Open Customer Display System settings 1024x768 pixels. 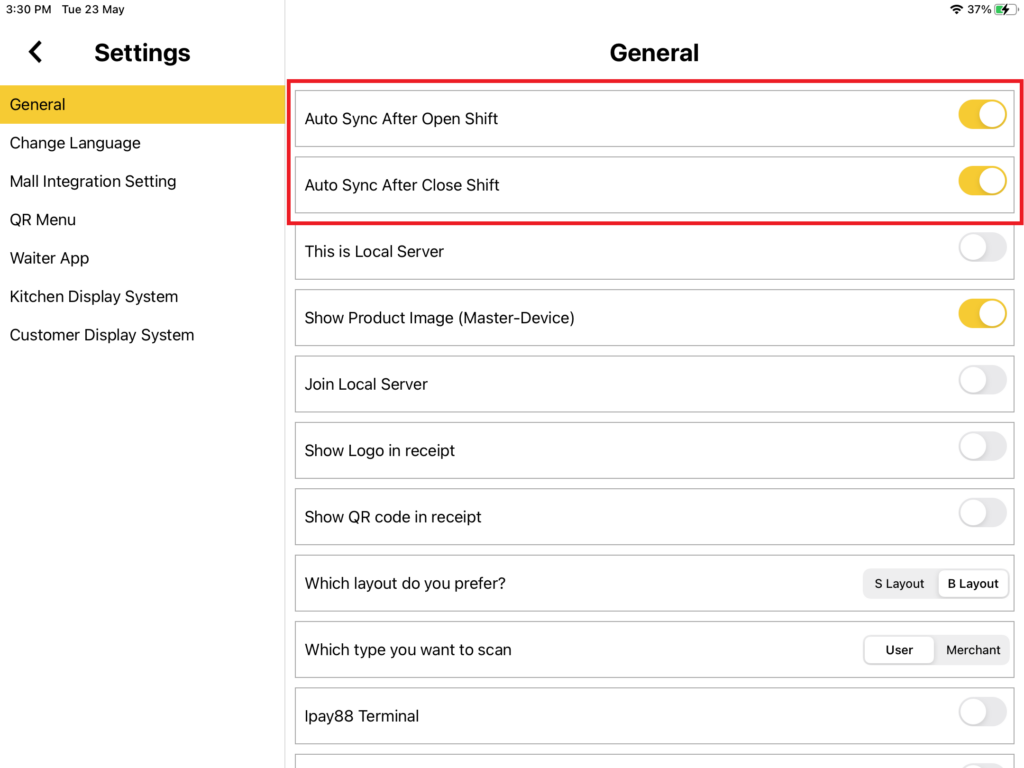tap(102, 335)
